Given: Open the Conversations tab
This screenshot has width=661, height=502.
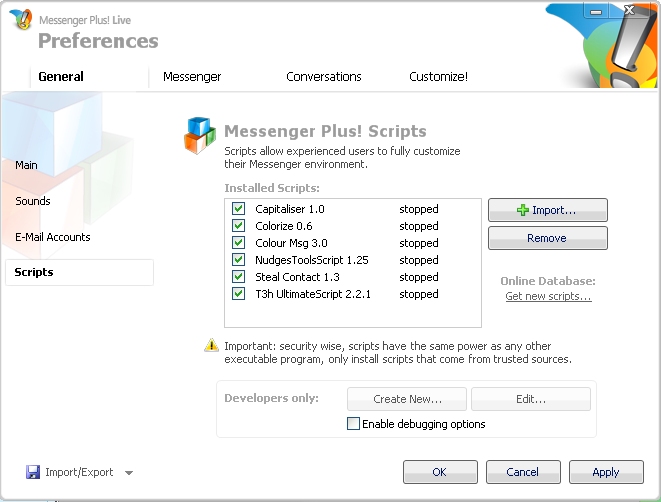Looking at the screenshot, I should point(323,77).
